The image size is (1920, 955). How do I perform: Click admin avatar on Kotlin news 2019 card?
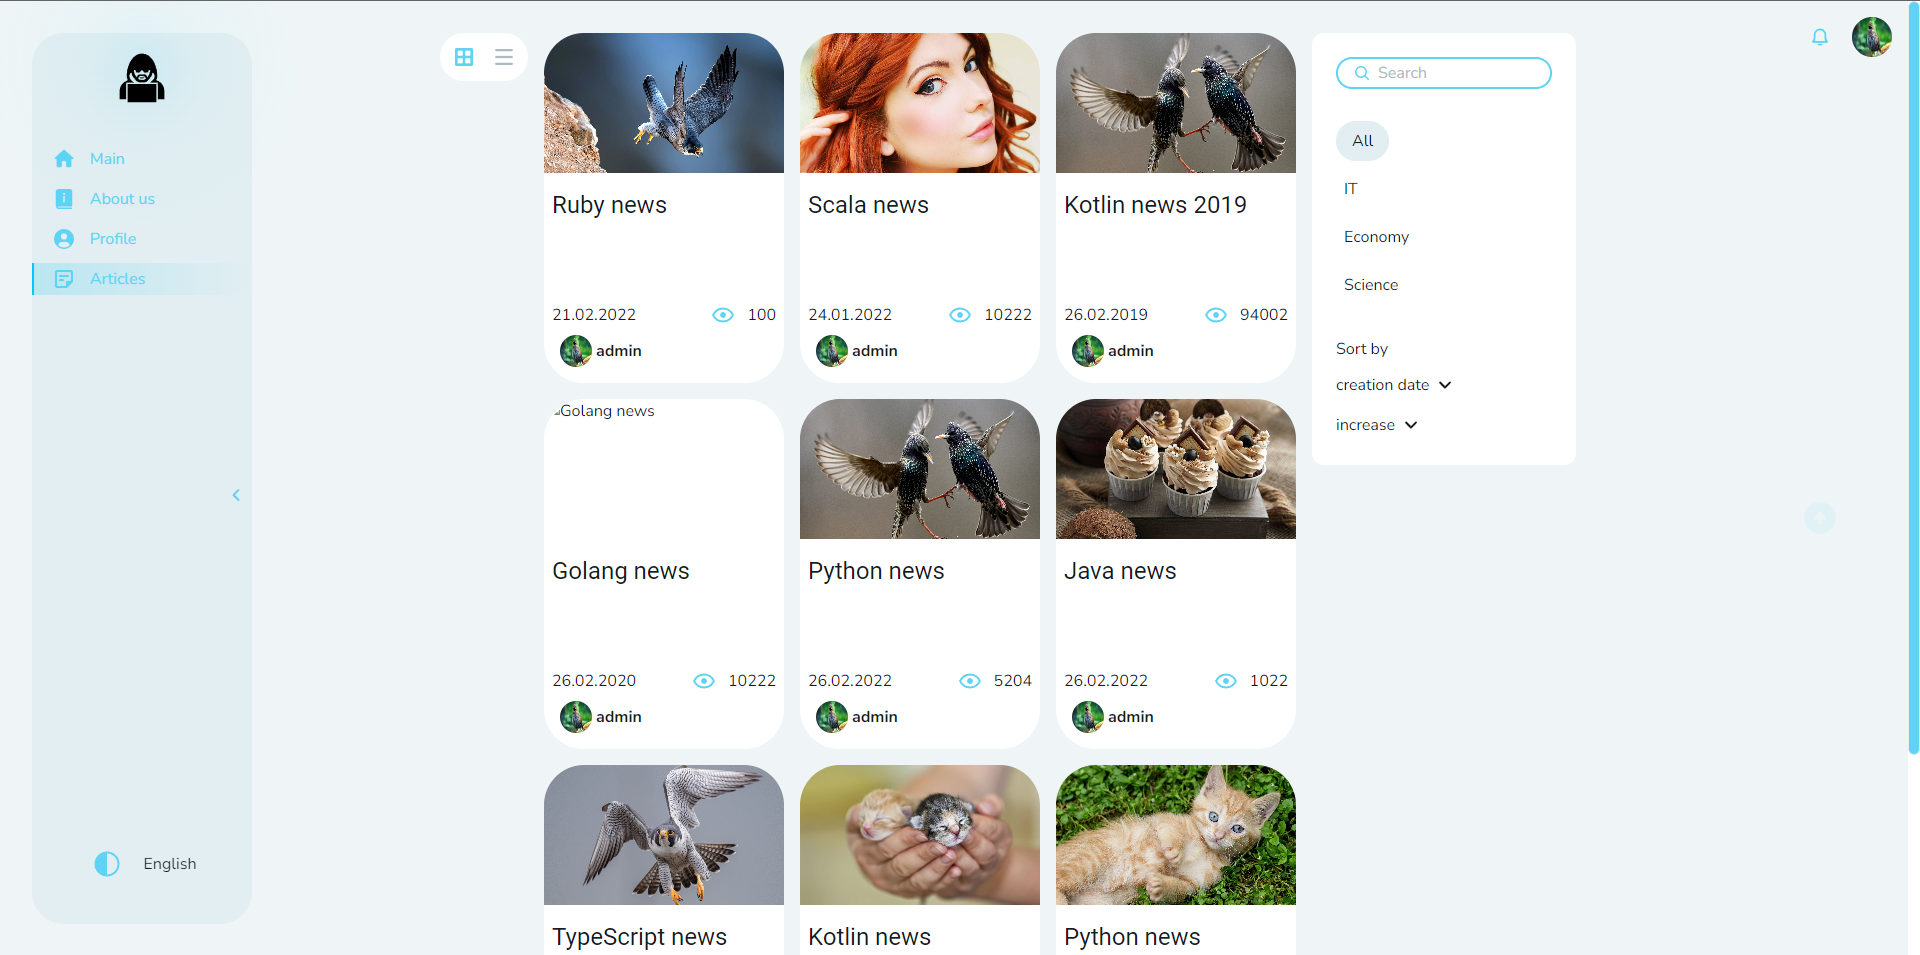click(1088, 351)
